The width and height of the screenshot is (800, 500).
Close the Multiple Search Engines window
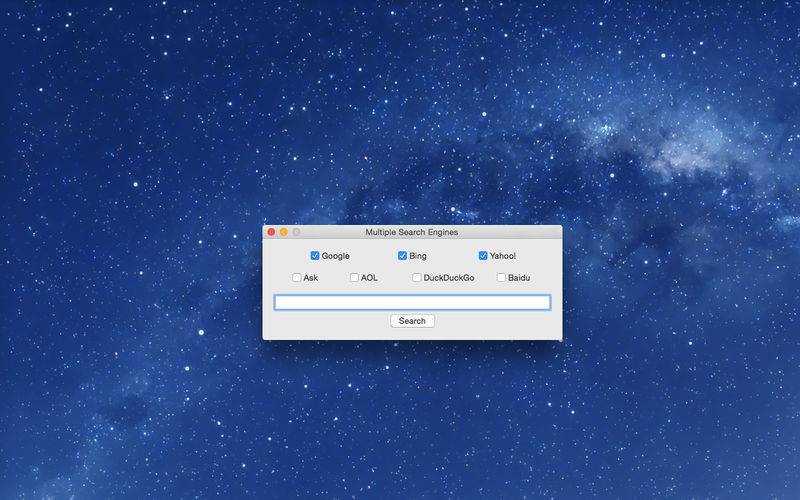271,232
